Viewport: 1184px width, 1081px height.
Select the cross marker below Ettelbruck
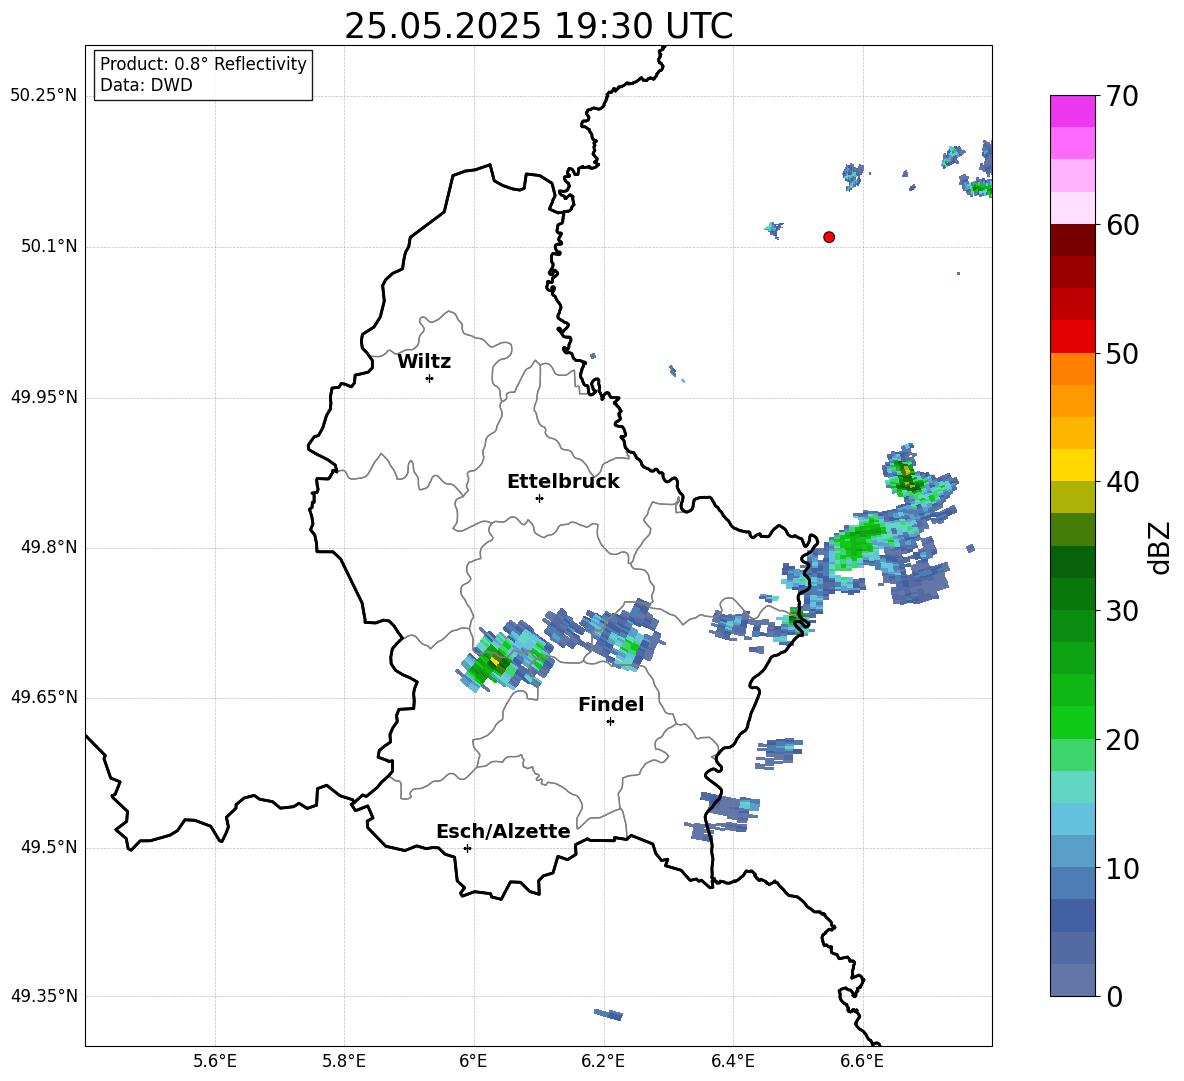pyautogui.click(x=539, y=498)
